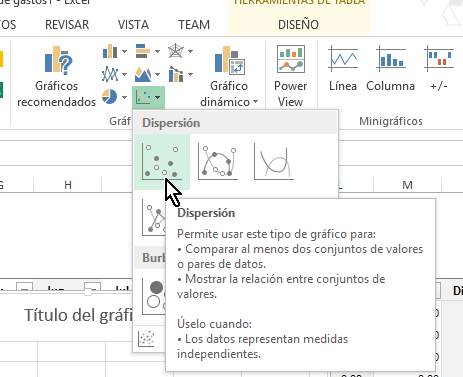Insert a +/- win-loss sparkline
The width and height of the screenshot is (463, 377).
[439, 69]
